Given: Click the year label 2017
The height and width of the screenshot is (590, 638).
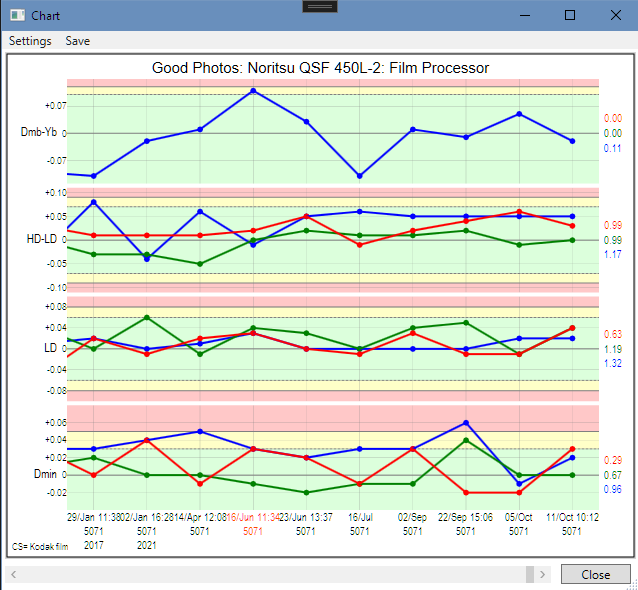Looking at the screenshot, I should (x=94, y=545).
